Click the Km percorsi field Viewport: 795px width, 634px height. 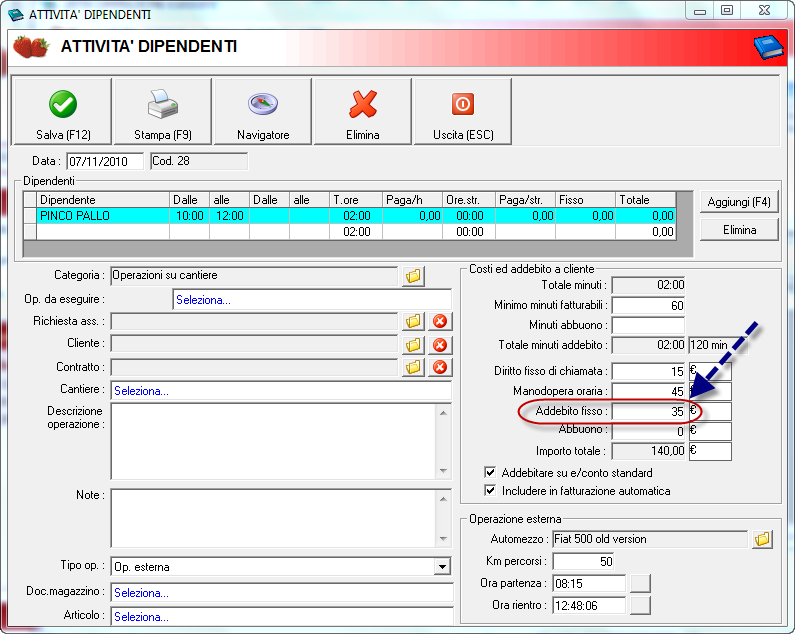[583, 561]
